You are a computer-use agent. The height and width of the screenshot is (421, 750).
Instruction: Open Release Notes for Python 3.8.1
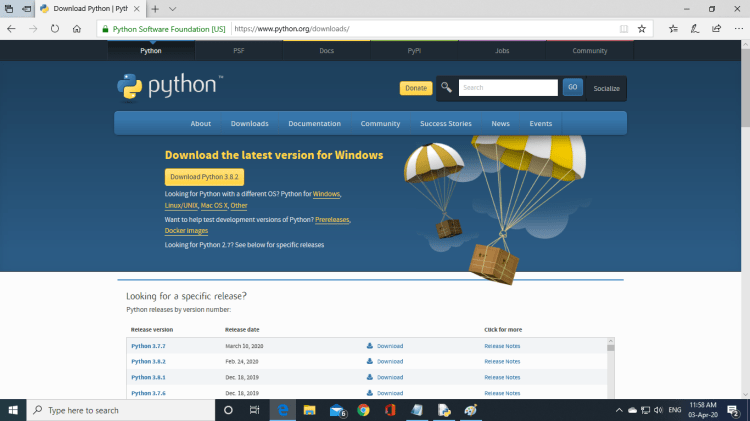502,377
